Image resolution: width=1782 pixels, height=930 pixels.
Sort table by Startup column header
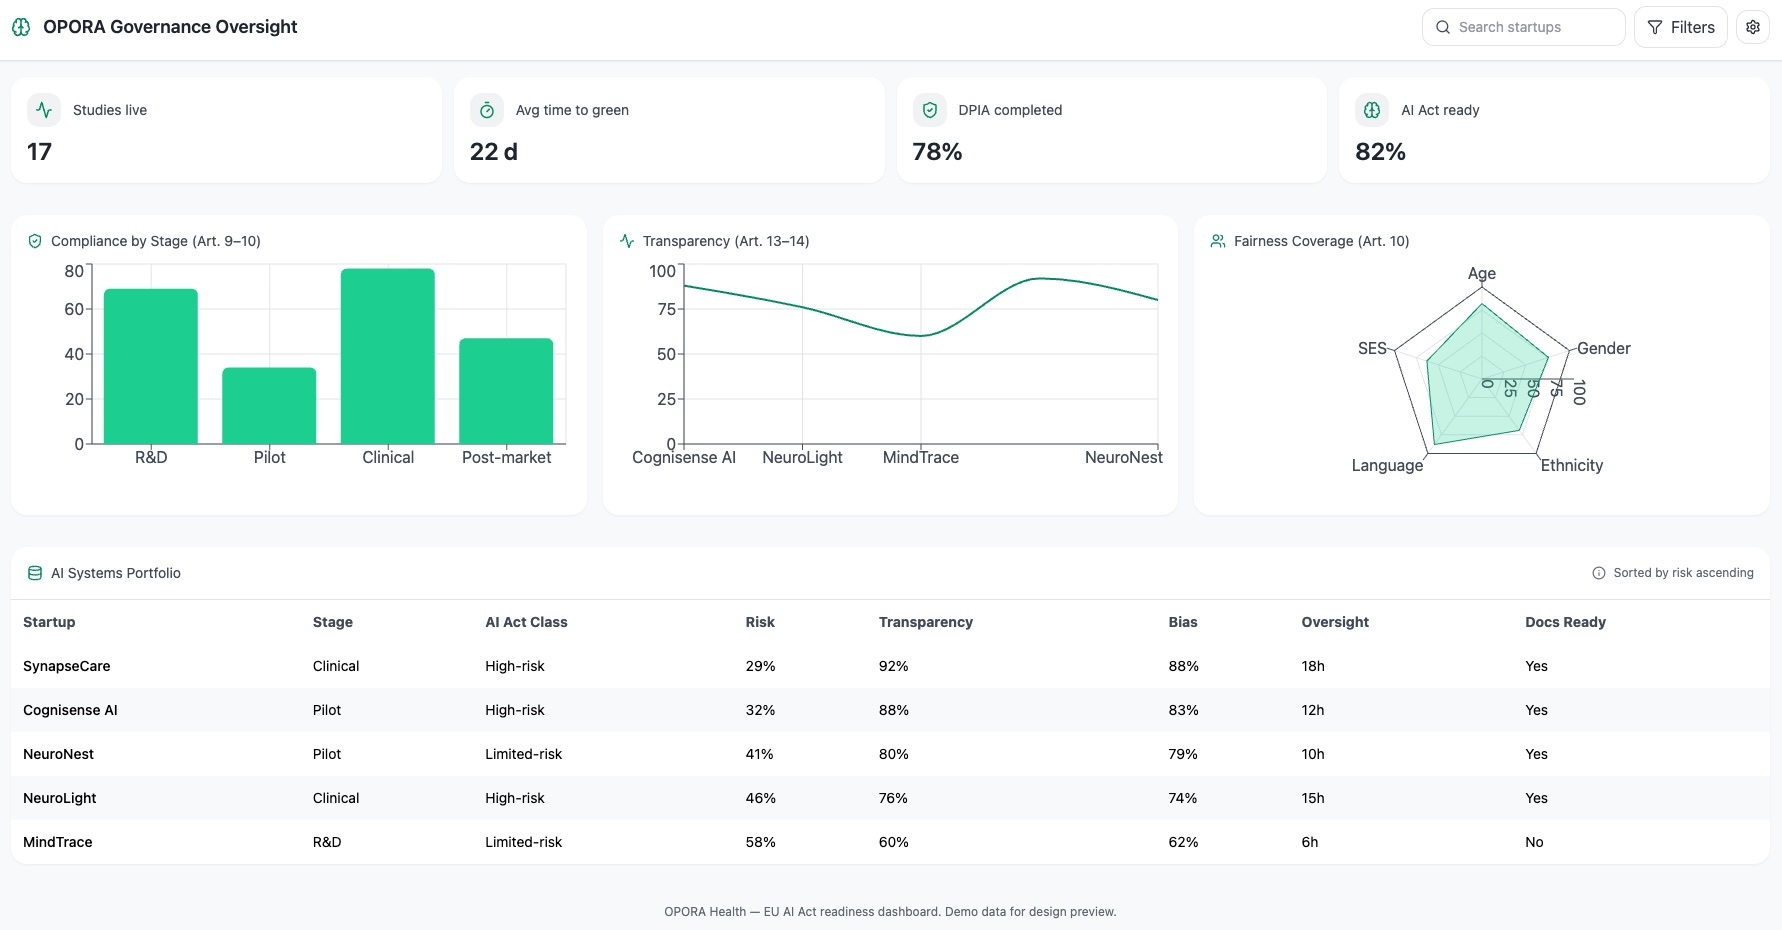pos(49,622)
